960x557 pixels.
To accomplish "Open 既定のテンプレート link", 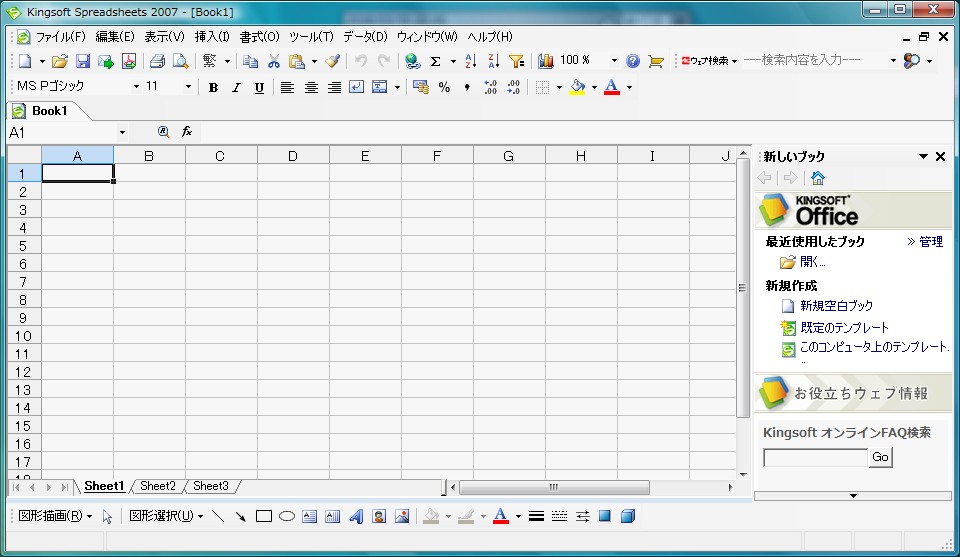I will click(x=844, y=327).
